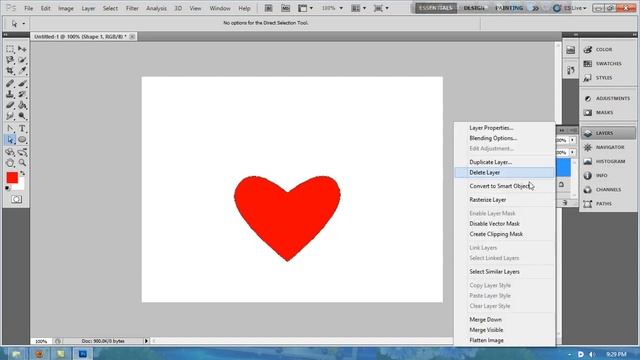Close the Untitled-1 document tab
640x360 pixels.
click(132, 37)
